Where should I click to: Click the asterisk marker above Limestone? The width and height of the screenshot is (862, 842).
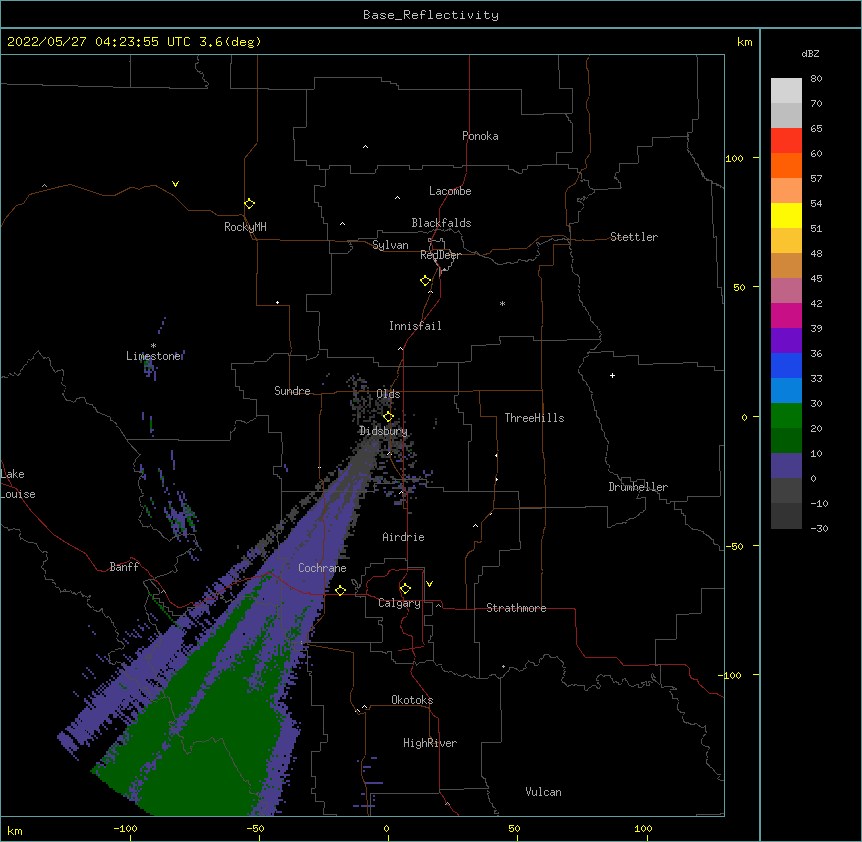coord(153,346)
